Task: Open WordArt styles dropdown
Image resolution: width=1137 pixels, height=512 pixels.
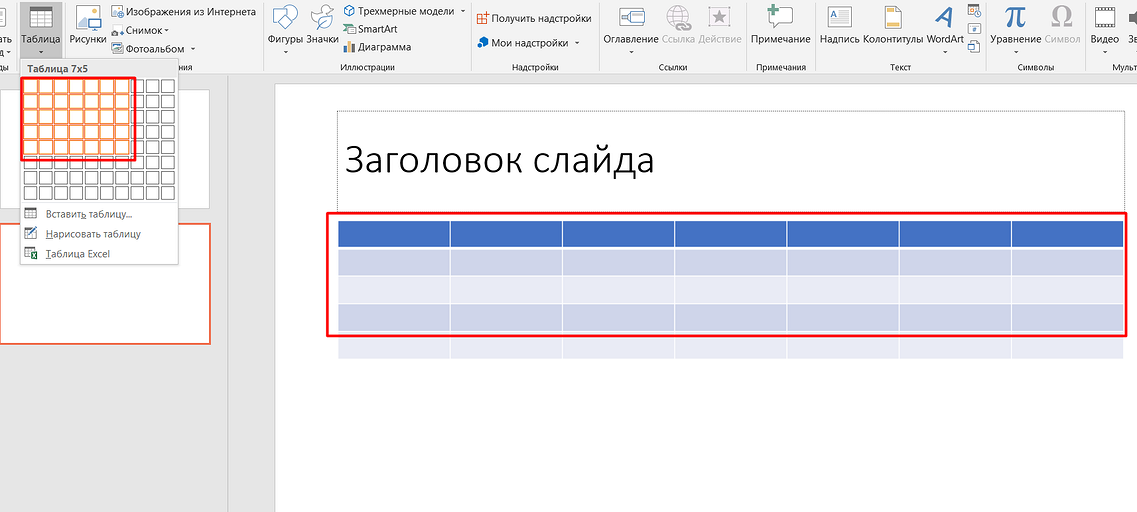Action: pyautogui.click(x=944, y=51)
